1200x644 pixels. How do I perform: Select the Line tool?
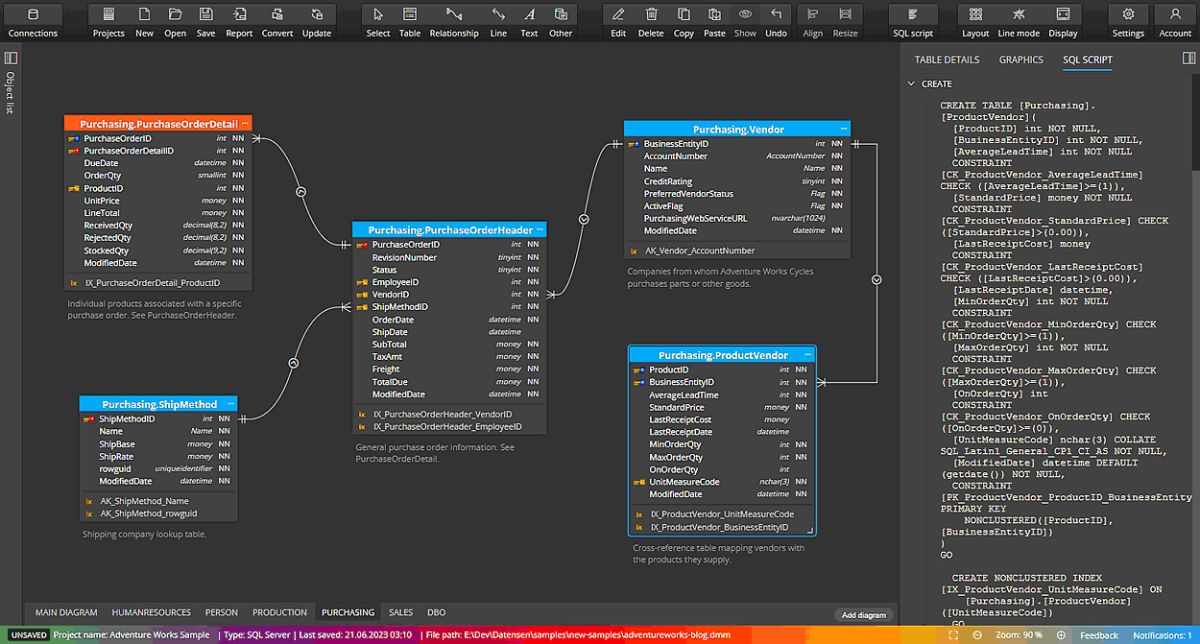pos(498,21)
